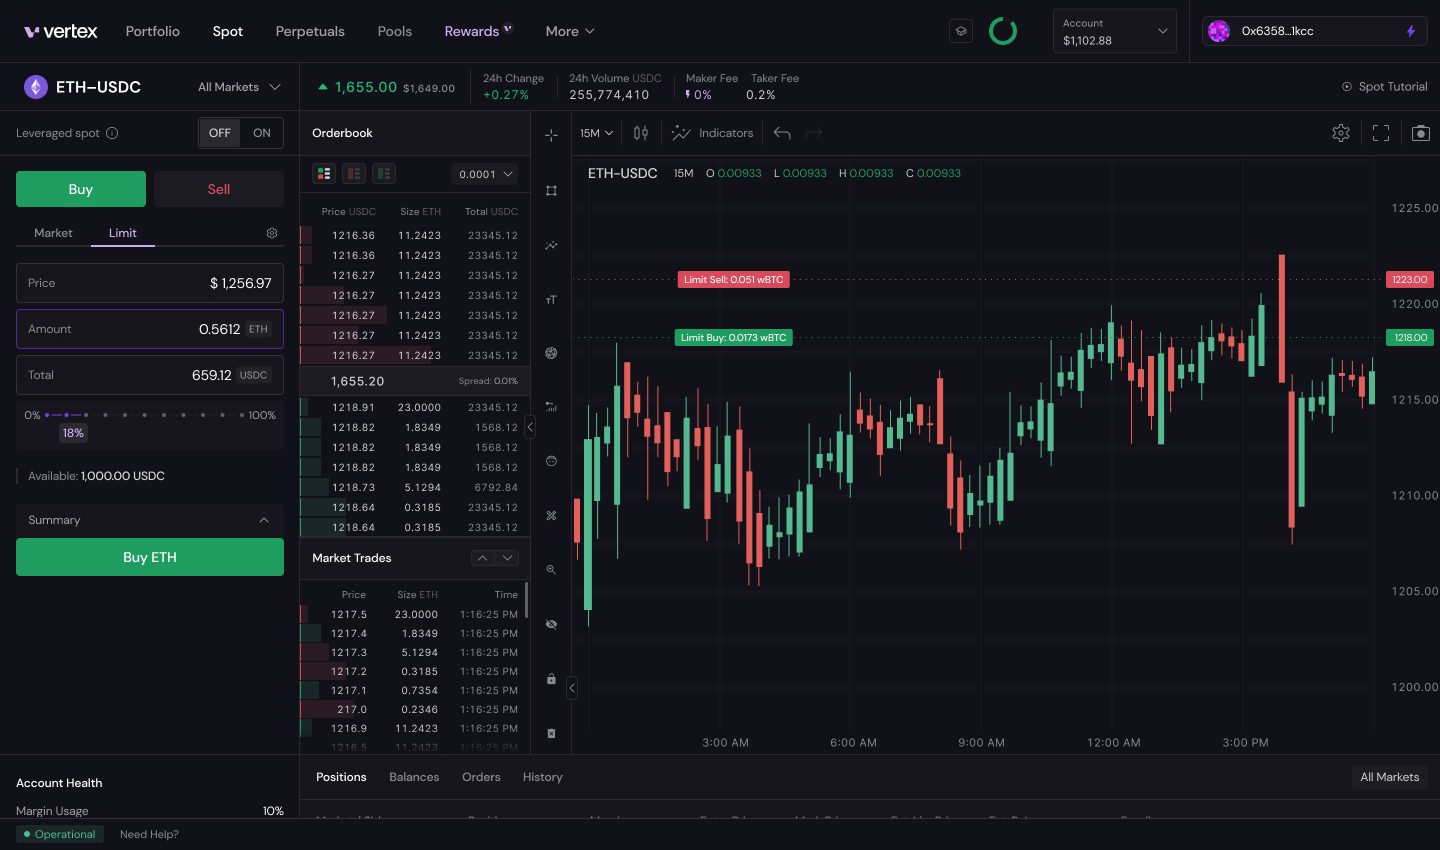1440x850 pixels.
Task: Remove all drawings with trash icon
Action: point(551,733)
